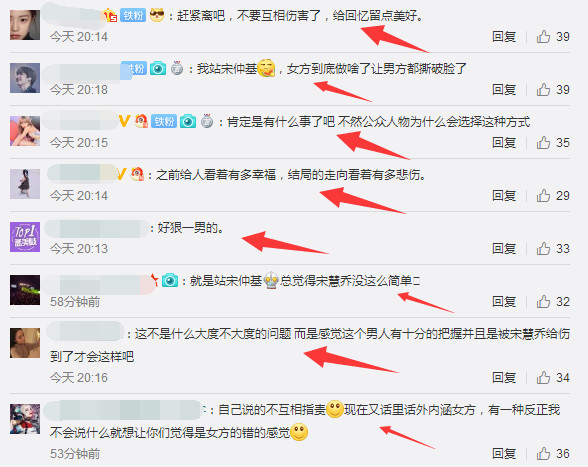This screenshot has width=588, height=467.
Task: Click thumbs-up on the 今天 20:18 comment
Action: coord(543,89)
